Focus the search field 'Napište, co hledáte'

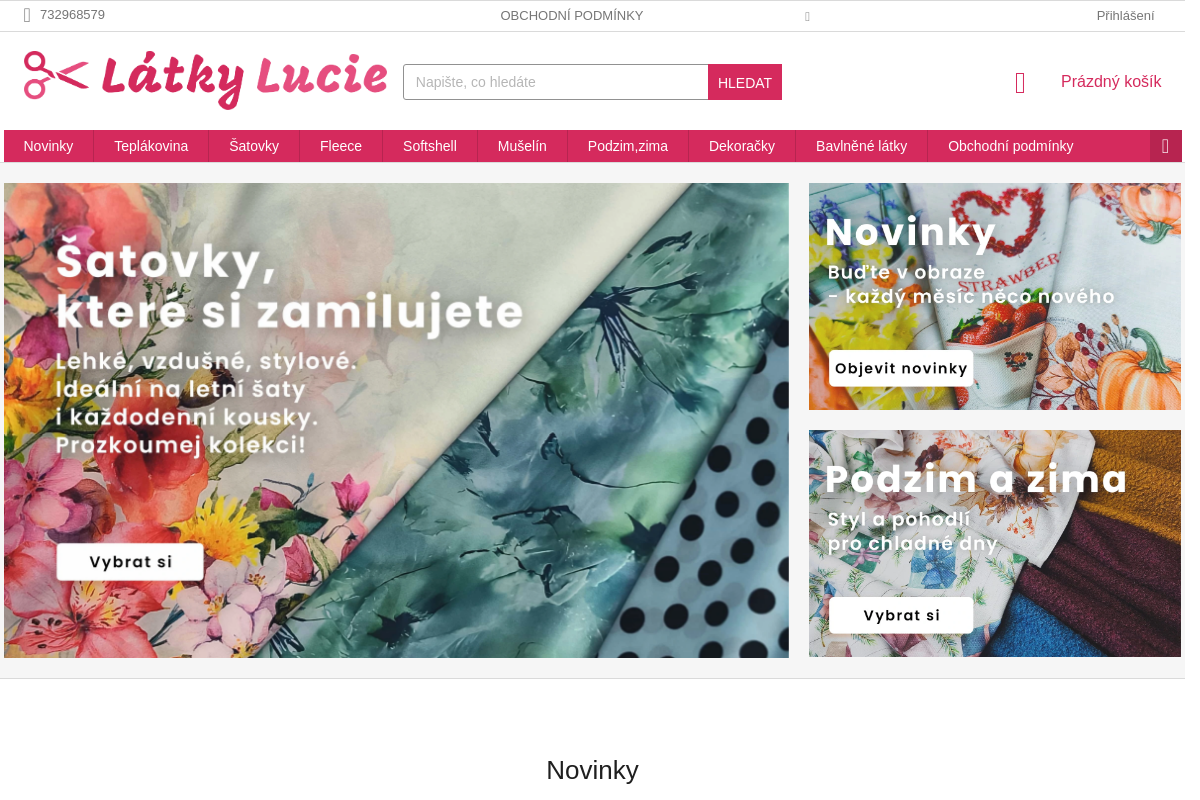[556, 82]
